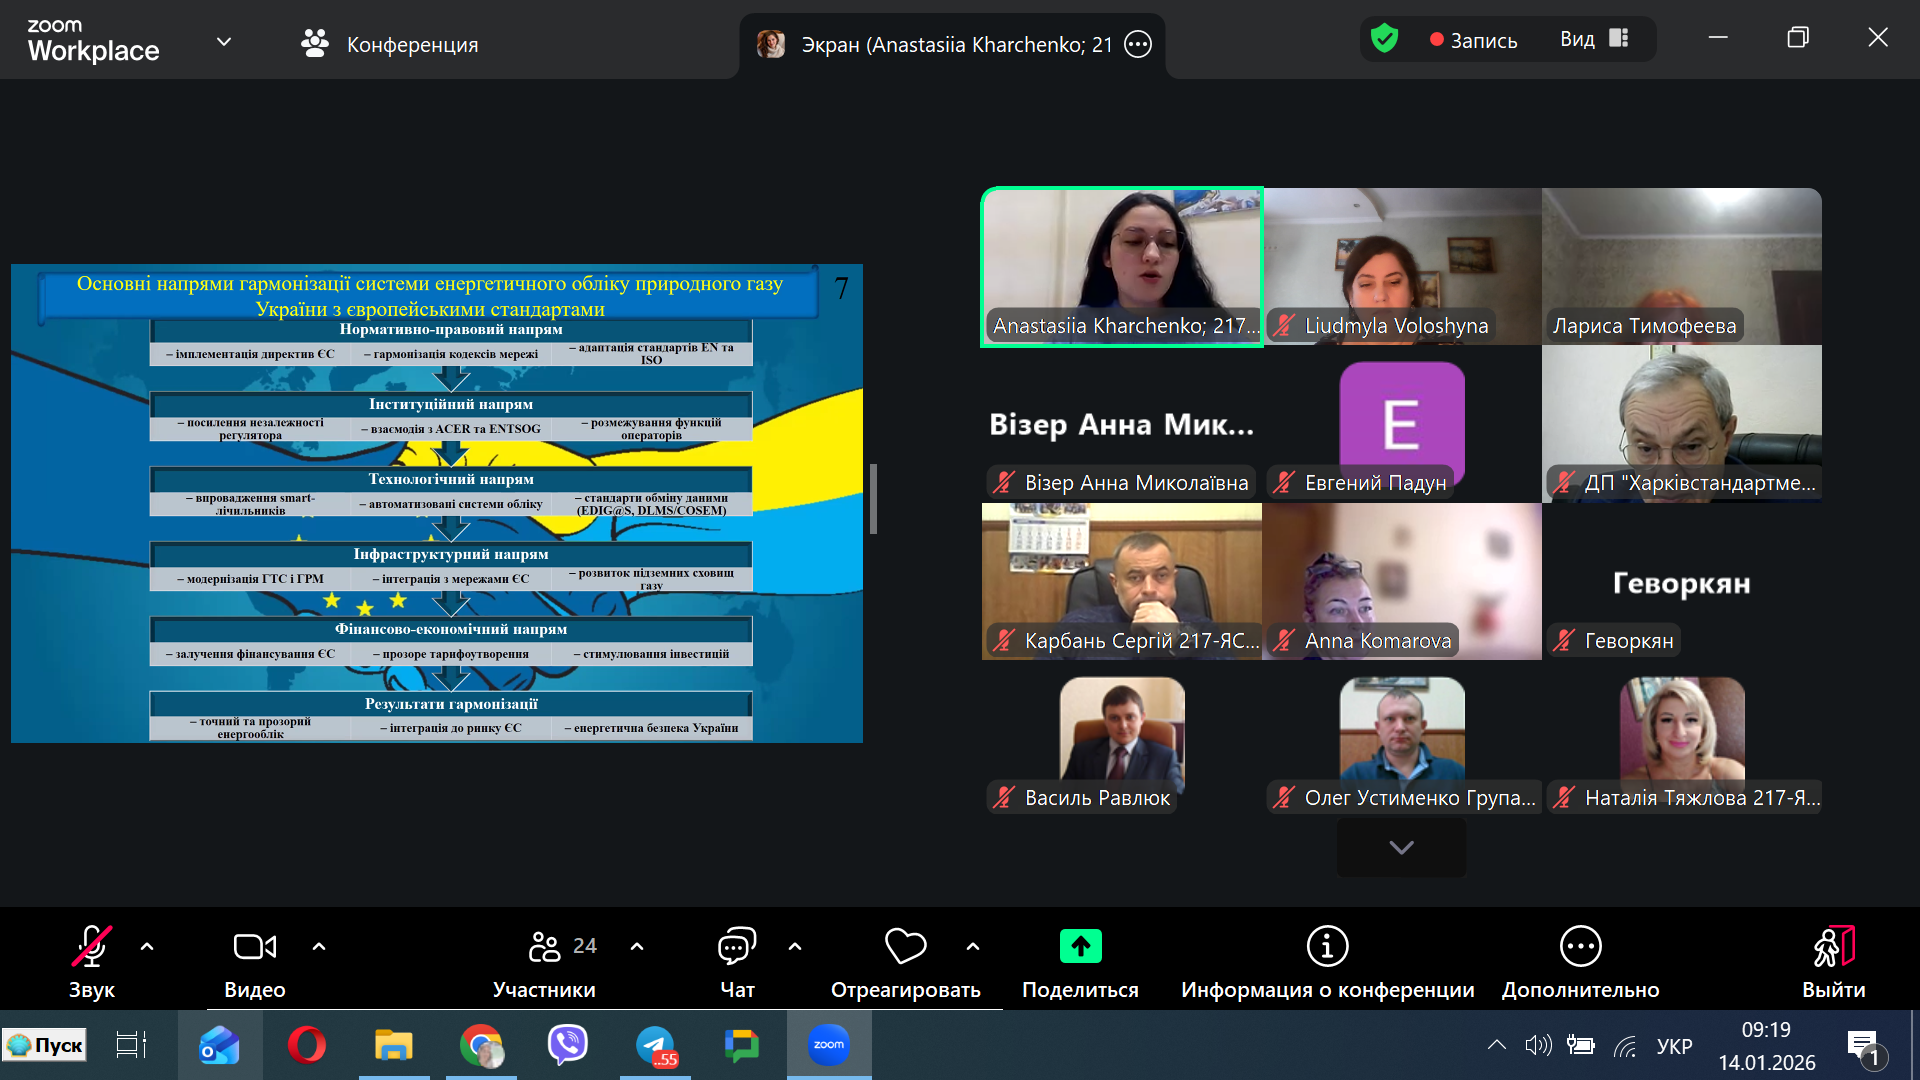Image resolution: width=1920 pixels, height=1080 pixels.
Task: Open the Дополнительно more options icon
Action: [x=1580, y=947]
